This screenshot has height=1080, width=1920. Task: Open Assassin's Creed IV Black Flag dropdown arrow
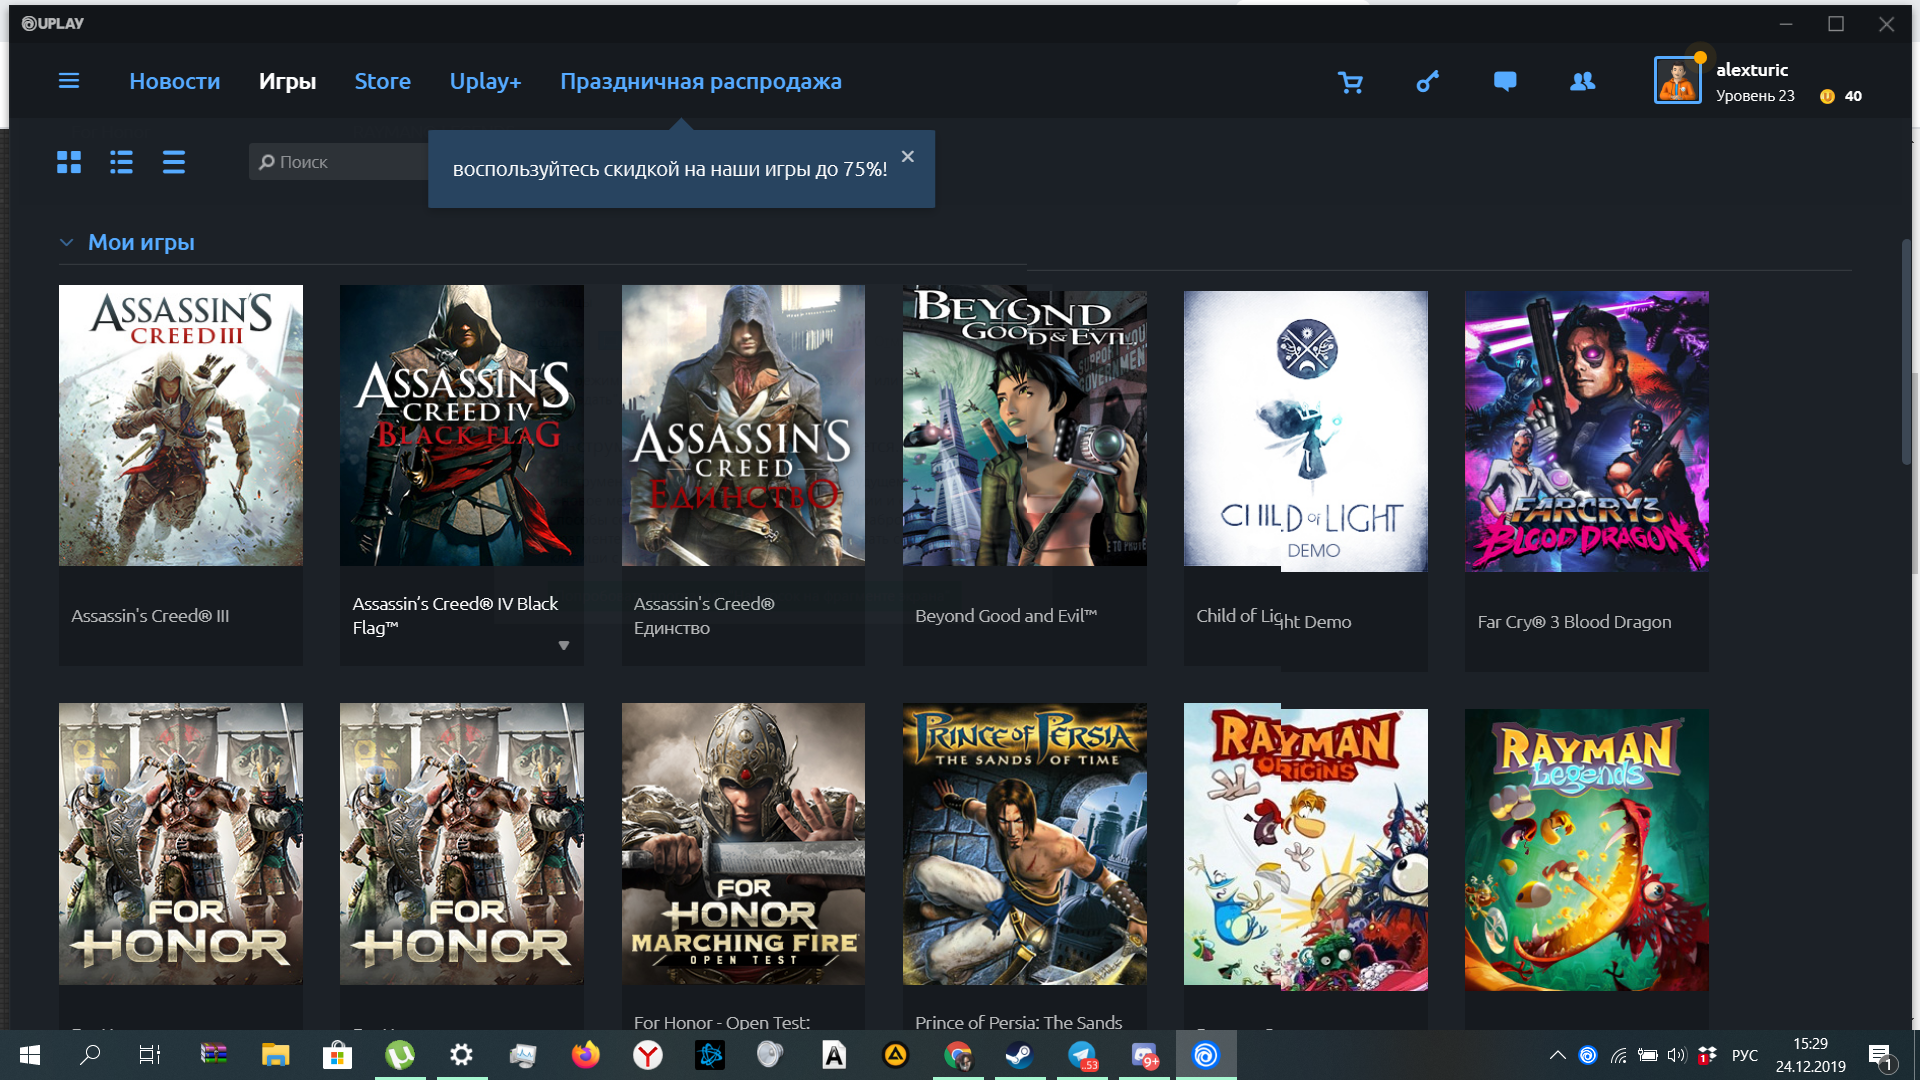click(x=564, y=646)
